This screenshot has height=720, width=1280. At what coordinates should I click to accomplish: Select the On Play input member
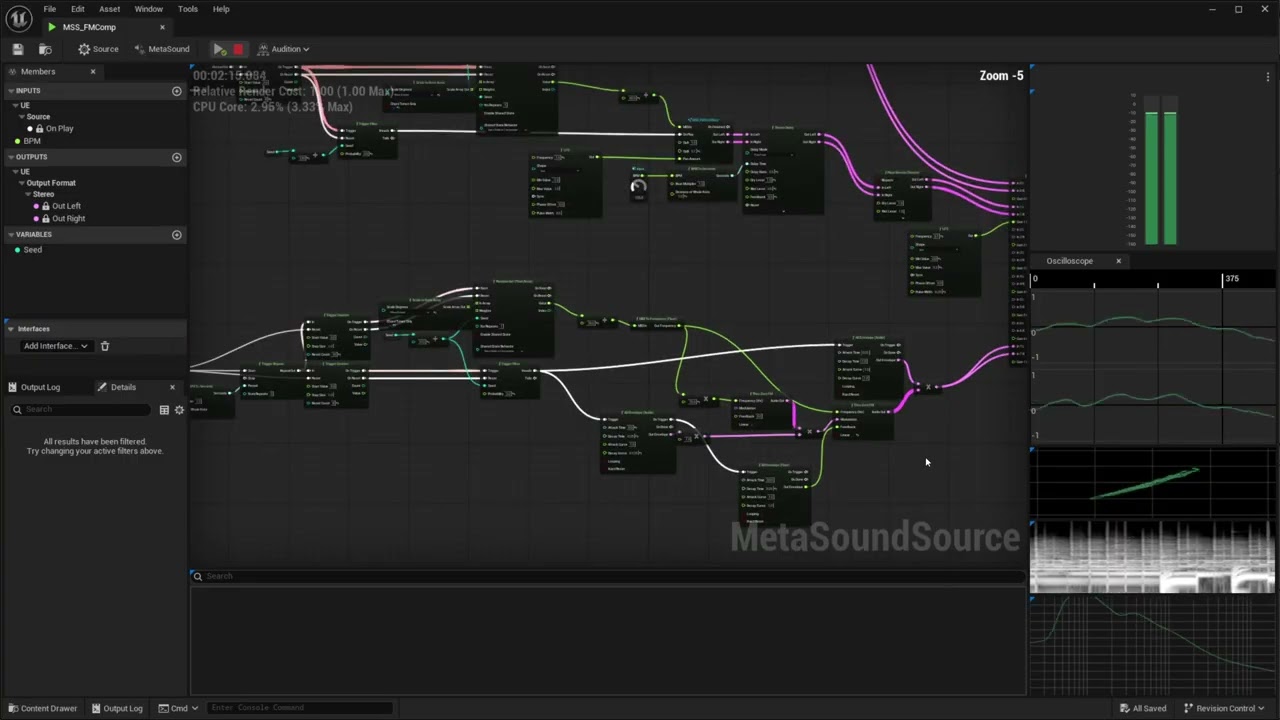click(x=59, y=129)
